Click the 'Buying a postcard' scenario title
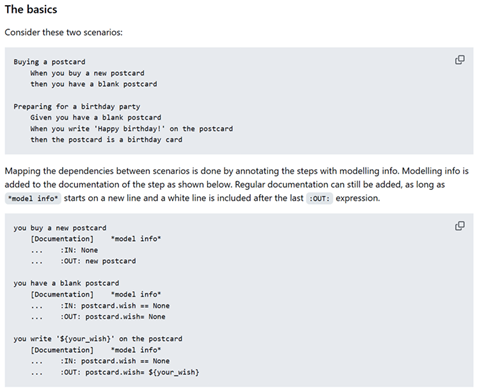Image resolution: width=479 pixels, height=389 pixels. 49,62
